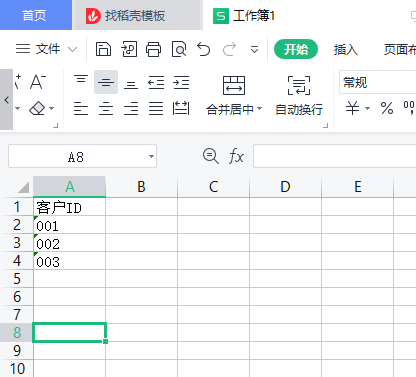Image resolution: width=416 pixels, height=377 pixels.
Task: Click distributed alignment icon
Action: pos(181,108)
